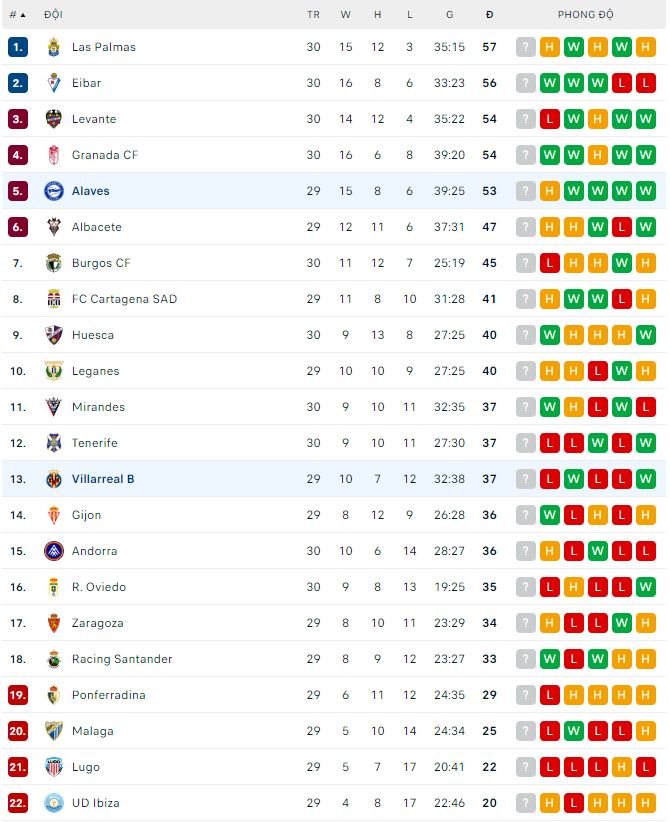Select the Villarreal B yellow submarine crest
Image resolution: width=670 pixels, height=822 pixels.
pyautogui.click(x=55, y=479)
